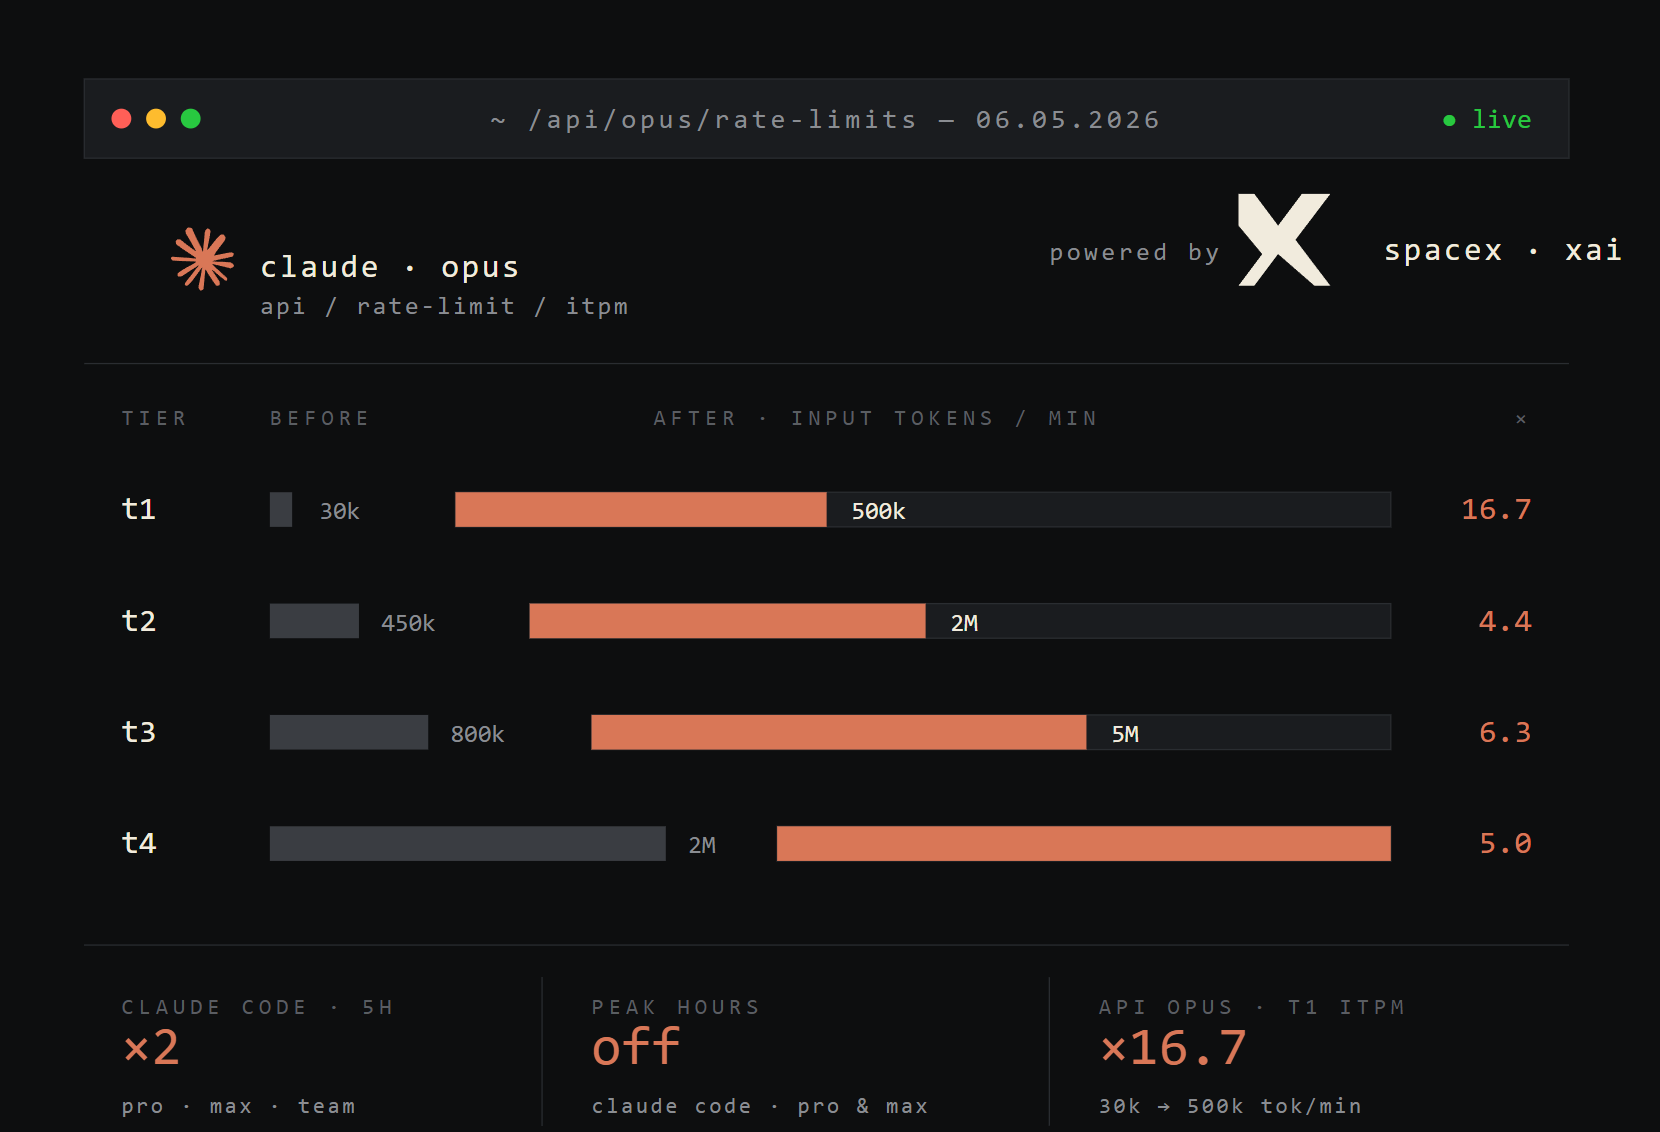This screenshot has width=1660, height=1132.
Task: Click the "6.3" multiplier in the t3 row
Action: pyautogui.click(x=1505, y=732)
